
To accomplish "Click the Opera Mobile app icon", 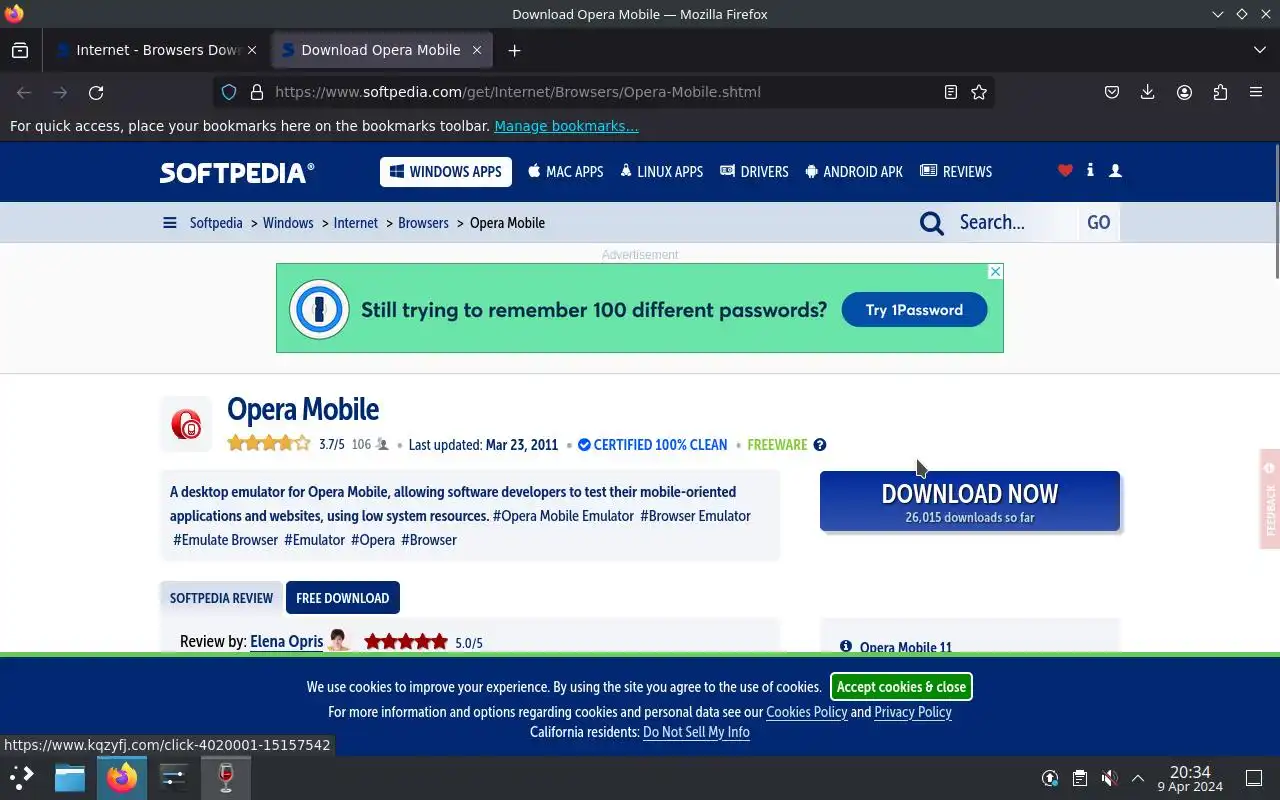I will (186, 424).
